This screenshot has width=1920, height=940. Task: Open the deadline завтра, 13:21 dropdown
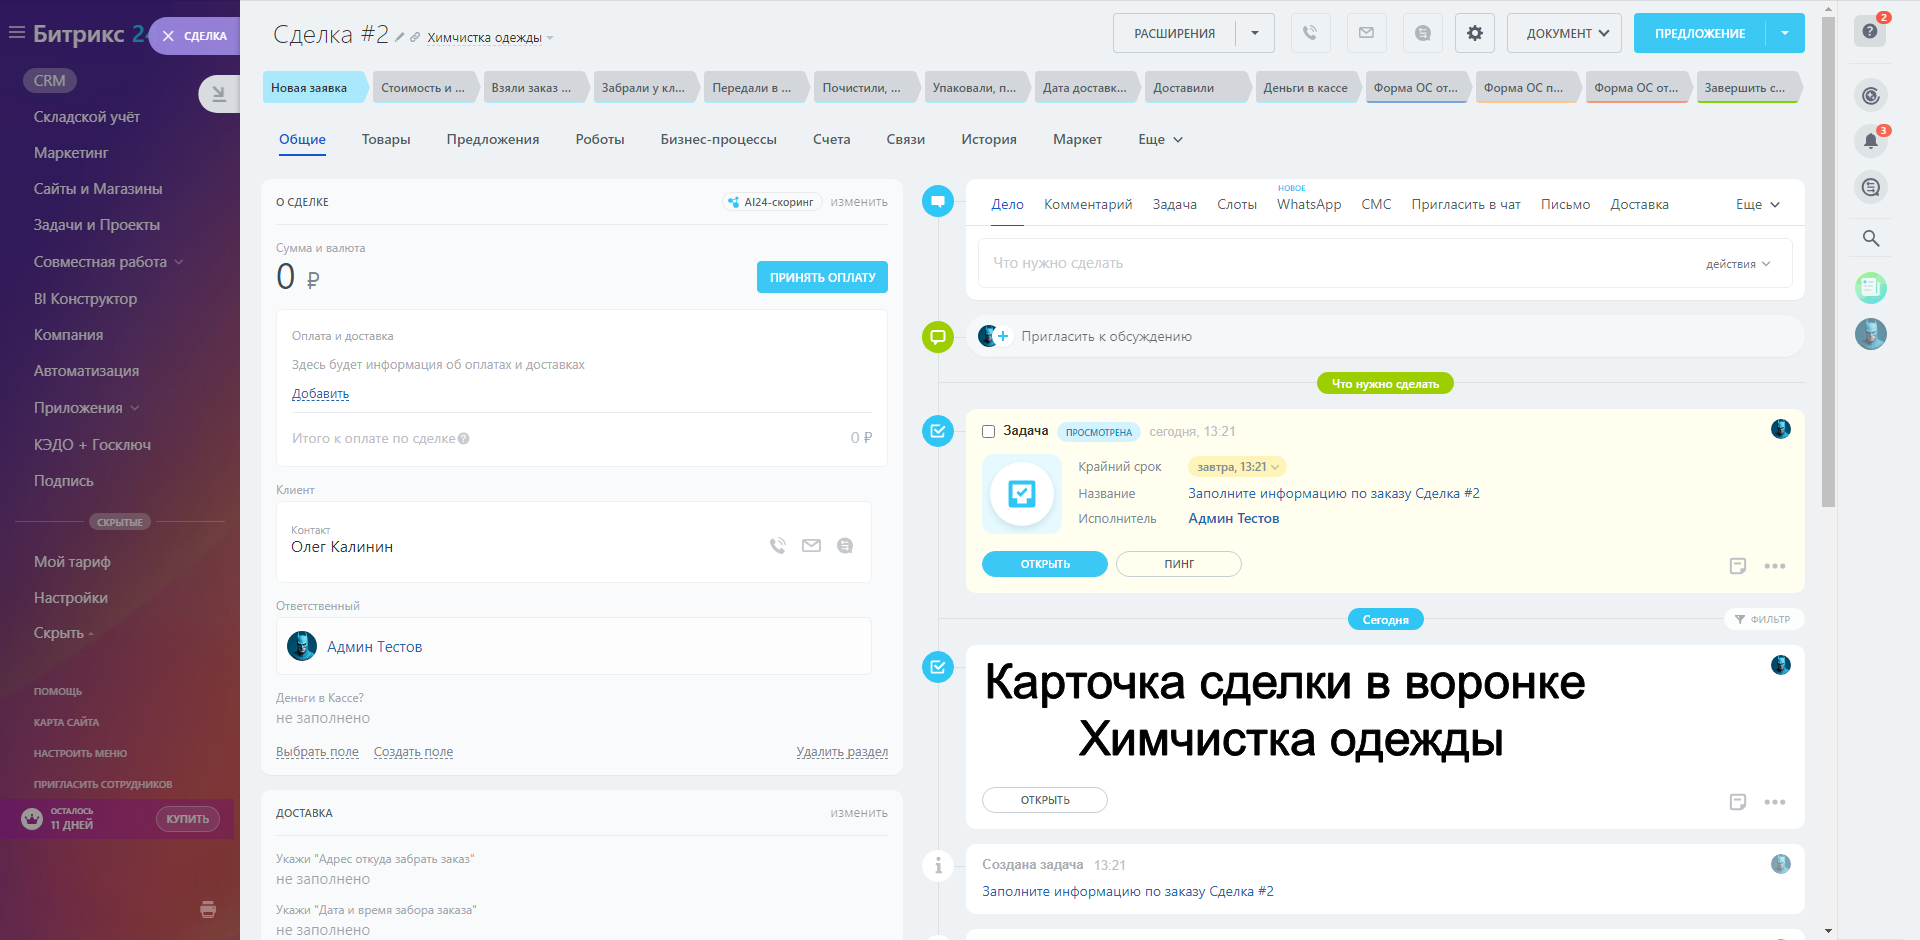pos(1237,467)
